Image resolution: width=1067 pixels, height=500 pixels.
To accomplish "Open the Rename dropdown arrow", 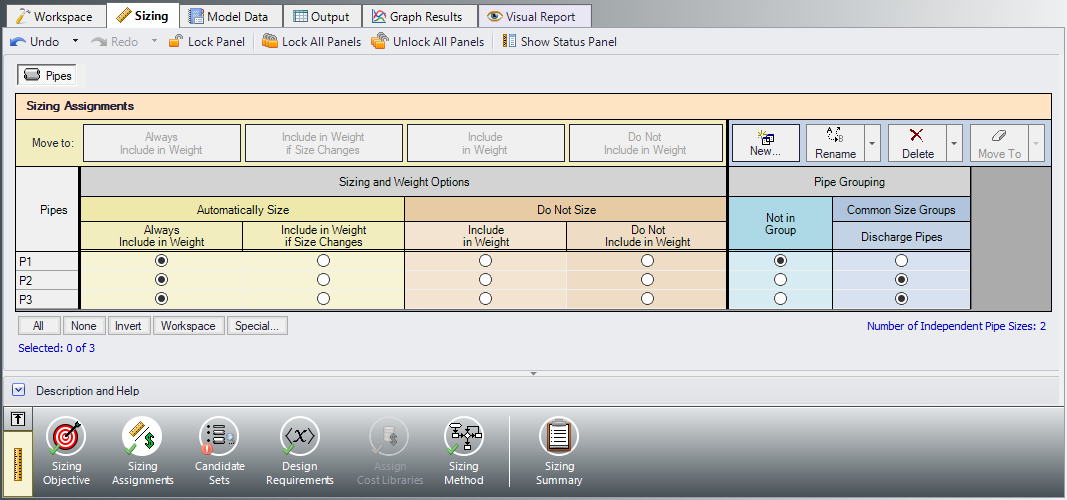I will click(x=873, y=143).
